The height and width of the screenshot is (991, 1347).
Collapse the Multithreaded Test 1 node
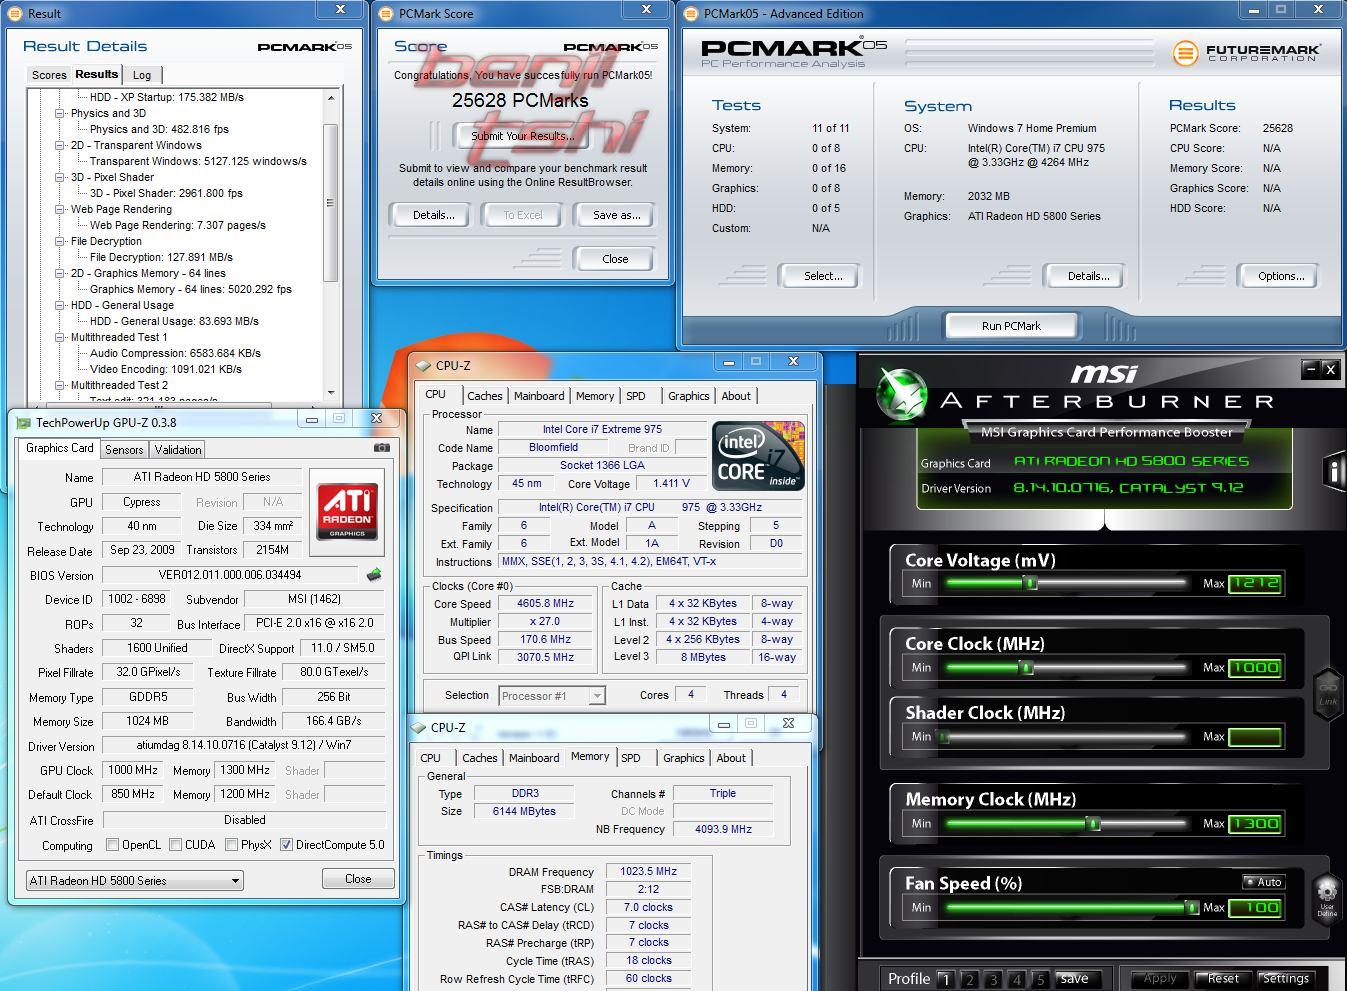(60, 337)
